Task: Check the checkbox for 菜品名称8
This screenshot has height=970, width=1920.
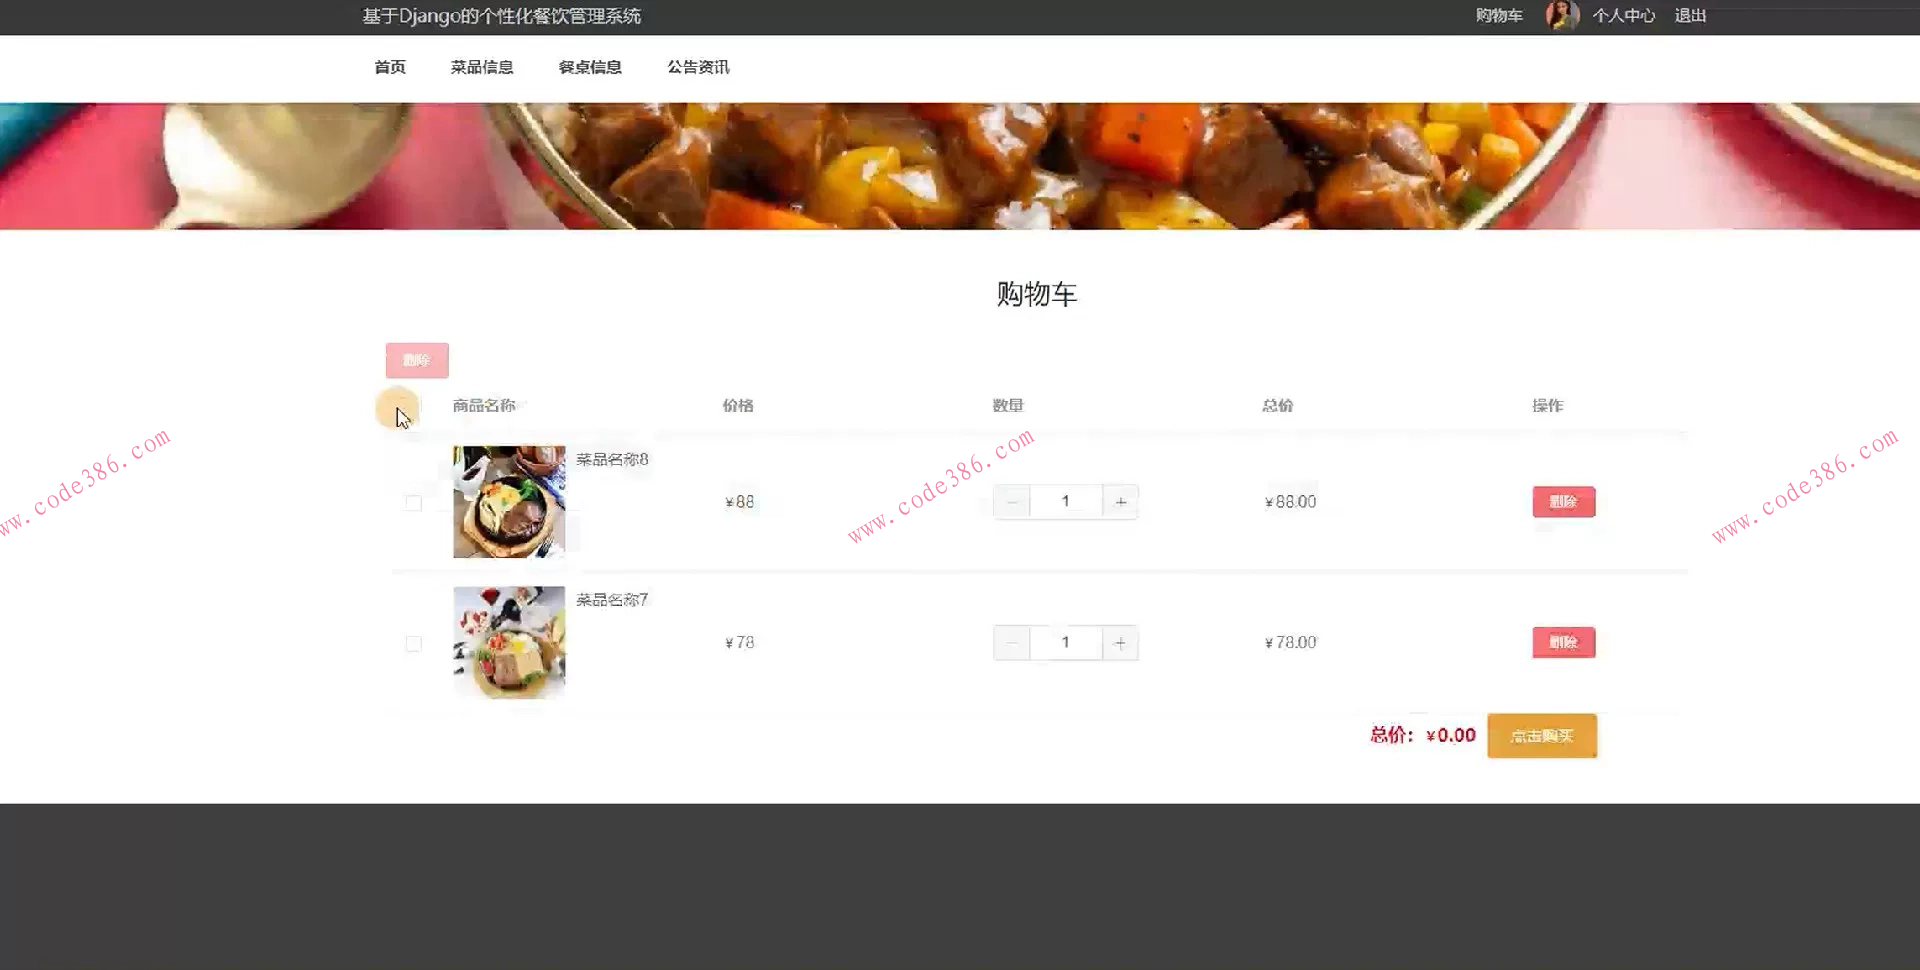Action: tap(413, 503)
